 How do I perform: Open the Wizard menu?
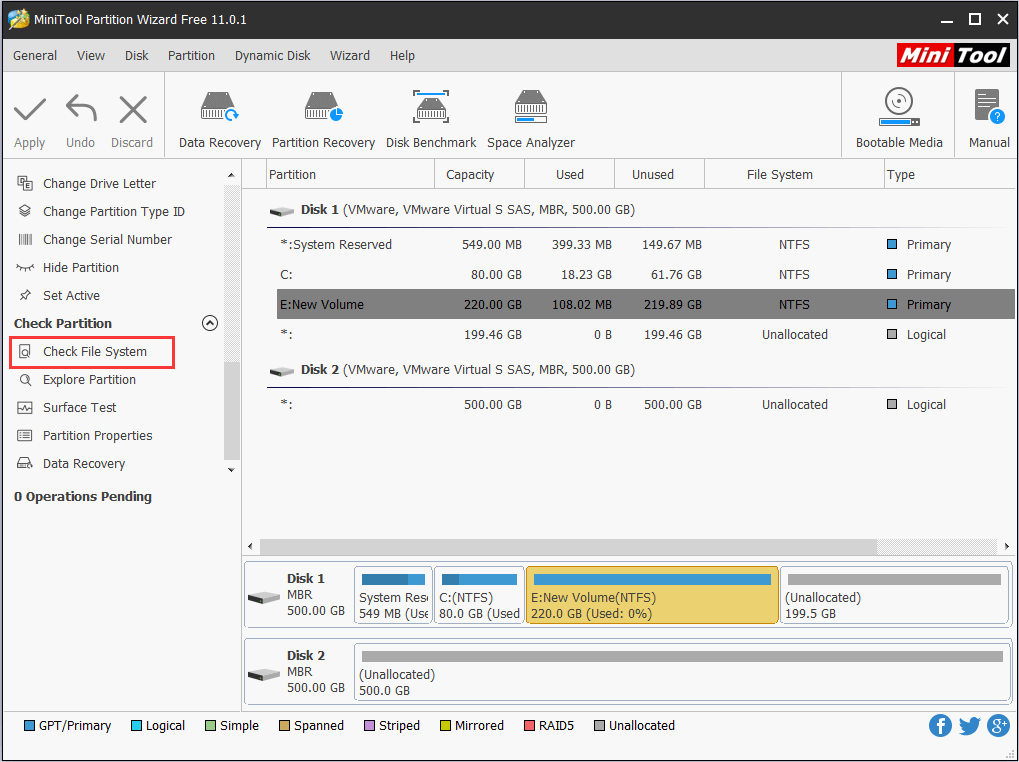(x=349, y=55)
